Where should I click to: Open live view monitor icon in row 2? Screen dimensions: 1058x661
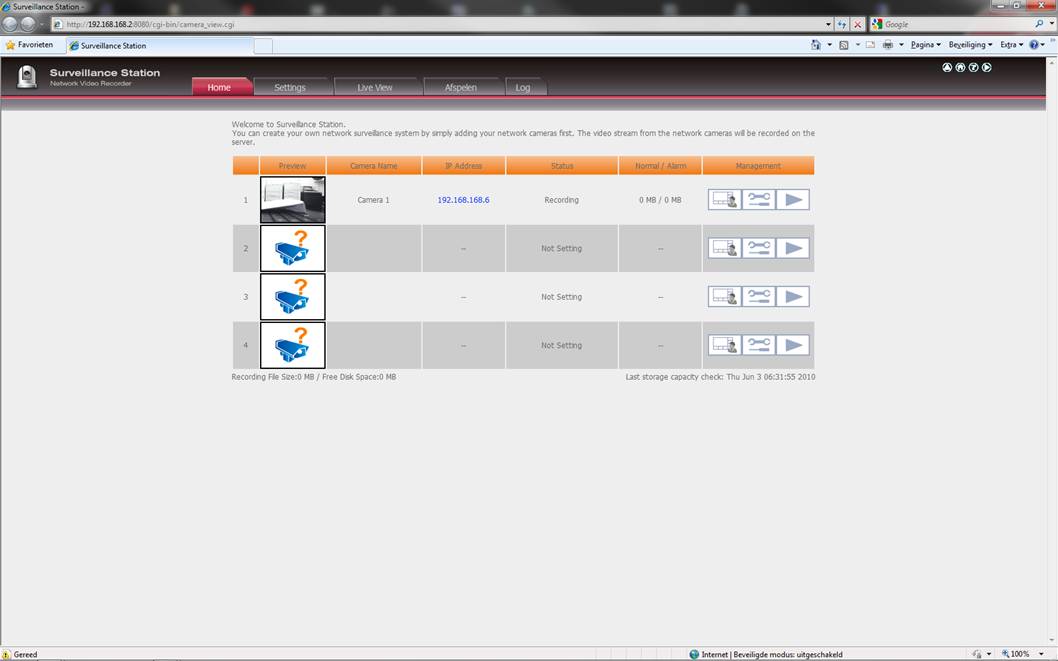(725, 248)
